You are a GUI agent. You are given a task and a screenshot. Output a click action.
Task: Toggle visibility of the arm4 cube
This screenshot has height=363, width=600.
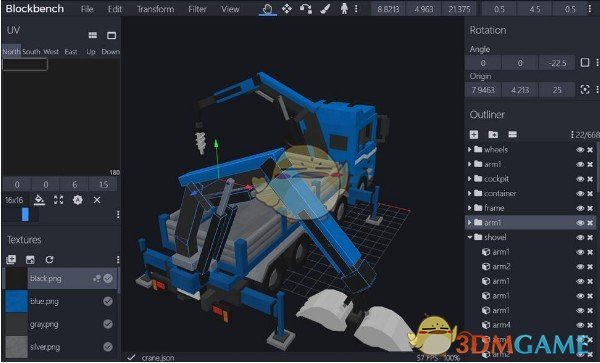point(580,325)
